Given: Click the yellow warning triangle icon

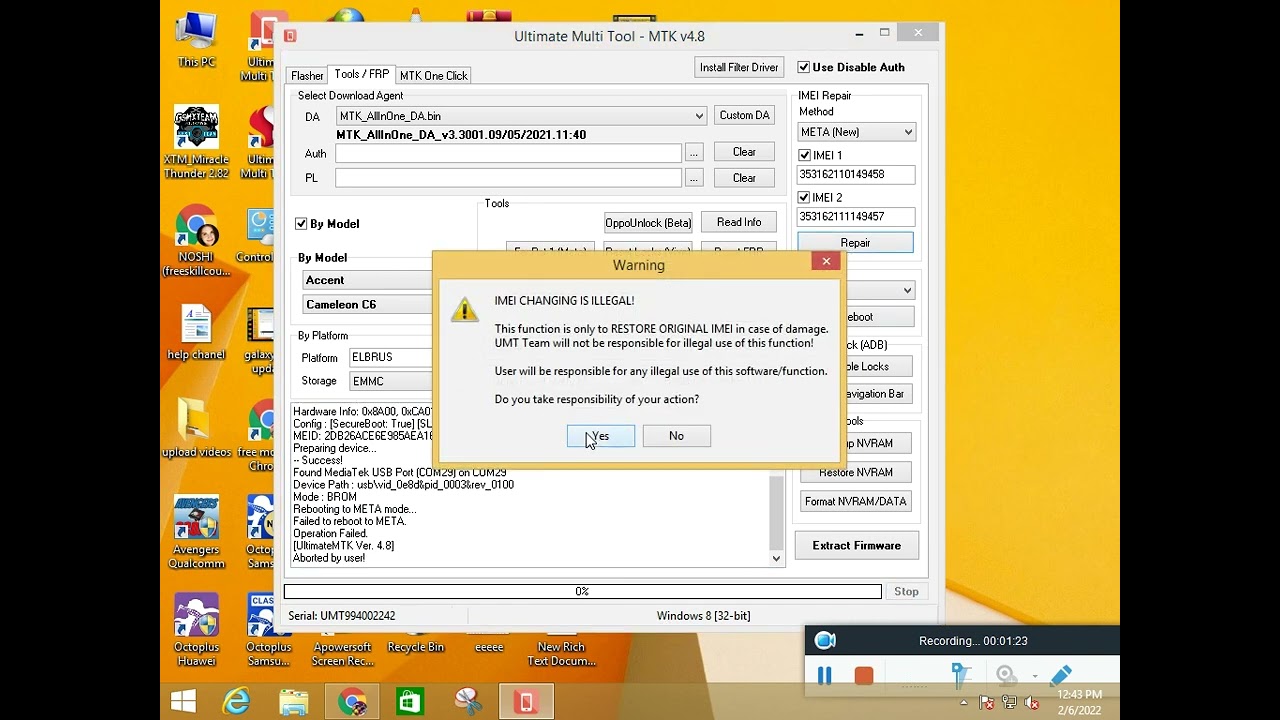Looking at the screenshot, I should point(464,310).
